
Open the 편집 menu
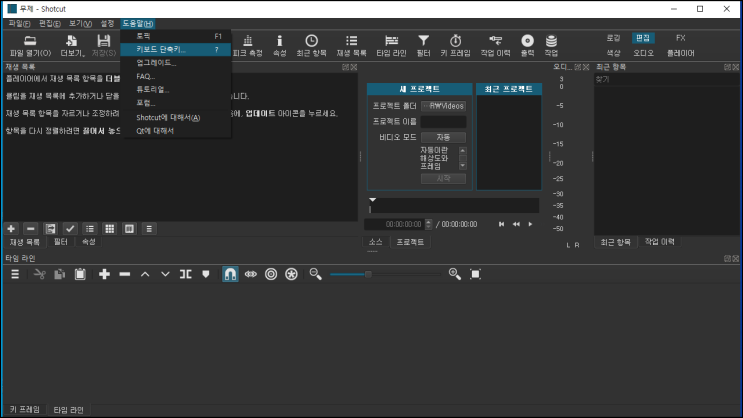(49, 23)
